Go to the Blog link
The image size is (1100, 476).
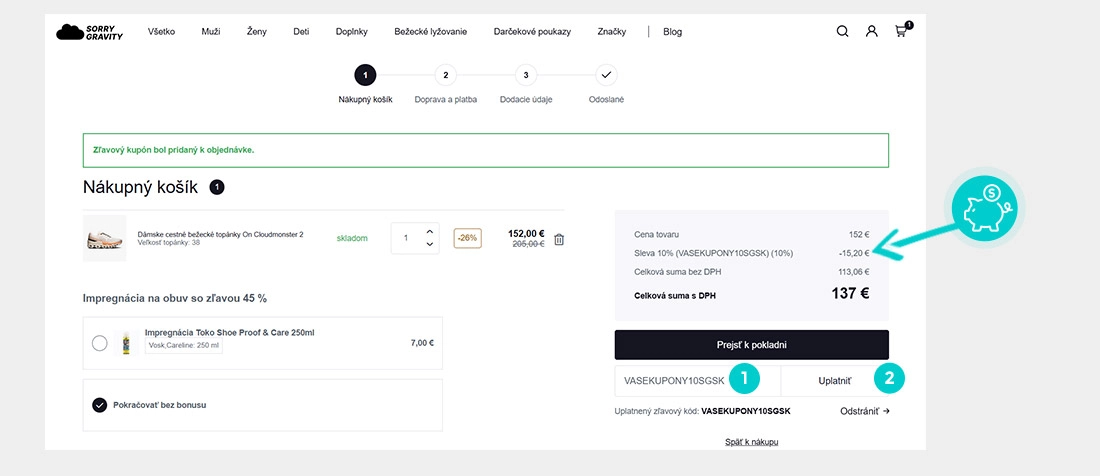click(672, 32)
